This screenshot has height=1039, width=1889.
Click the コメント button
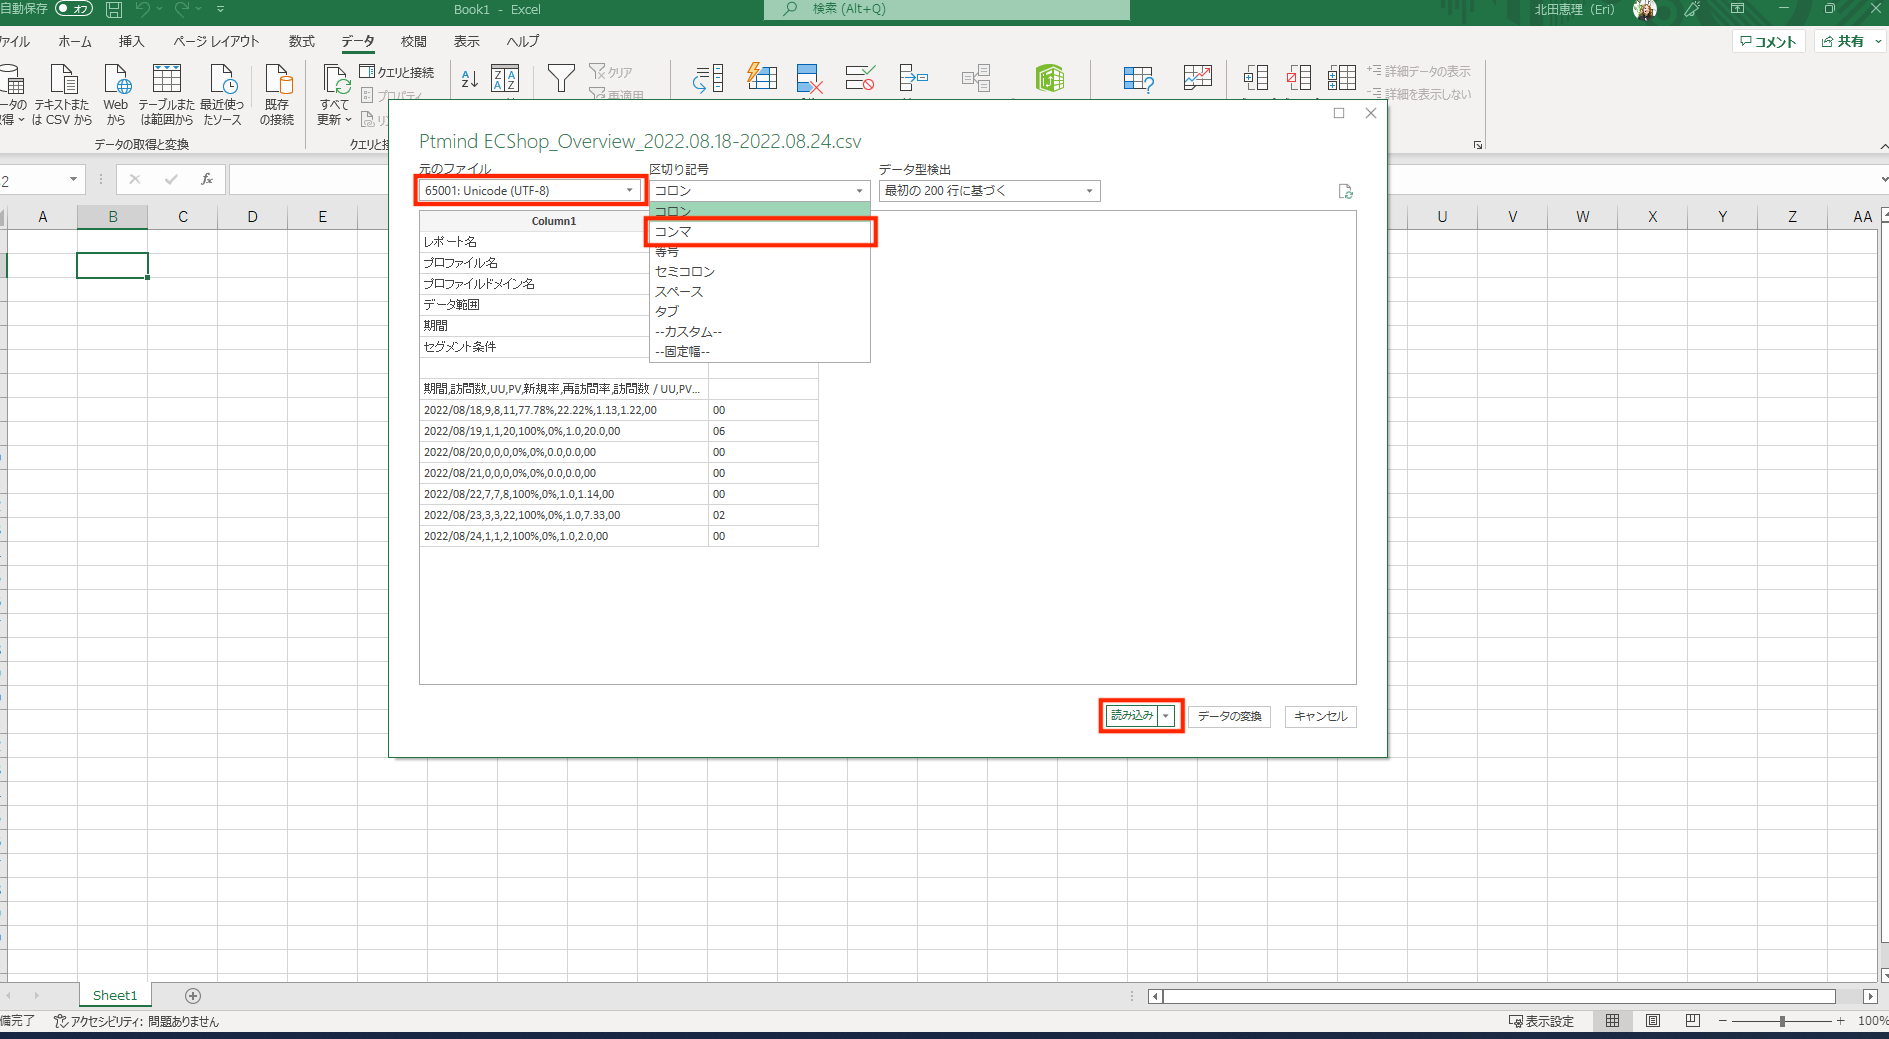tap(1768, 42)
